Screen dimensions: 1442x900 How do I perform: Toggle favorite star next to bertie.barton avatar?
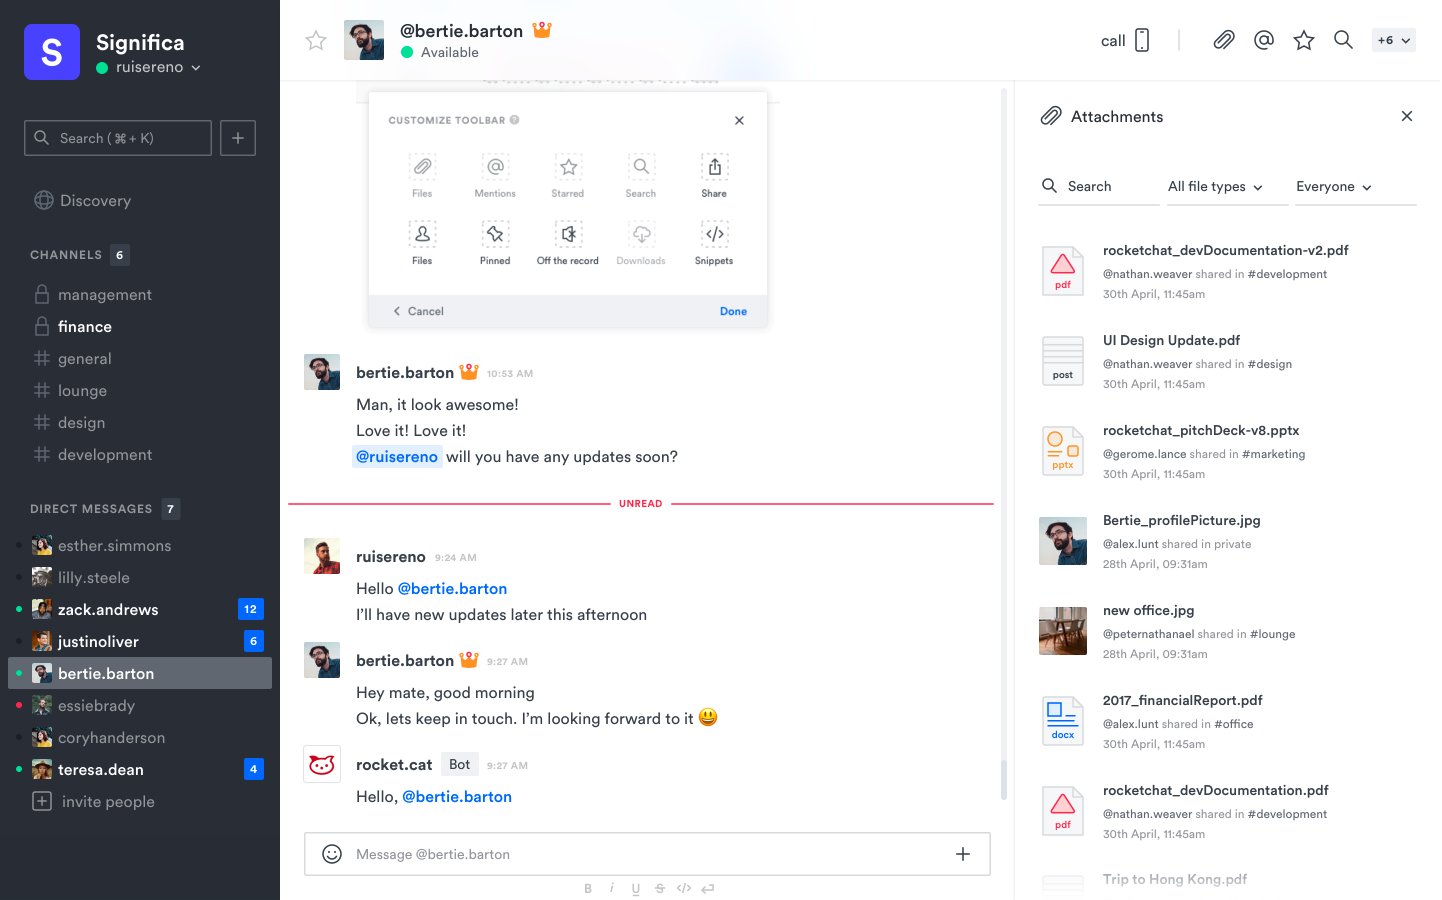(x=316, y=40)
